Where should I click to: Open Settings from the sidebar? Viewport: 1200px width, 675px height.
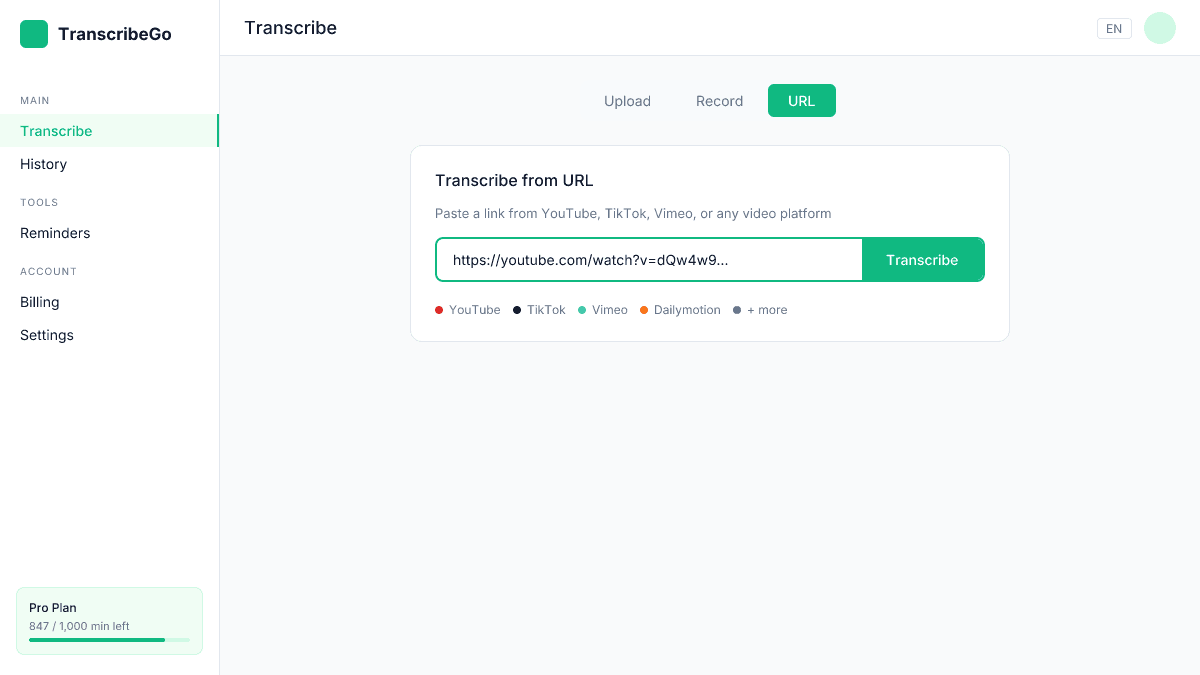pos(46,335)
